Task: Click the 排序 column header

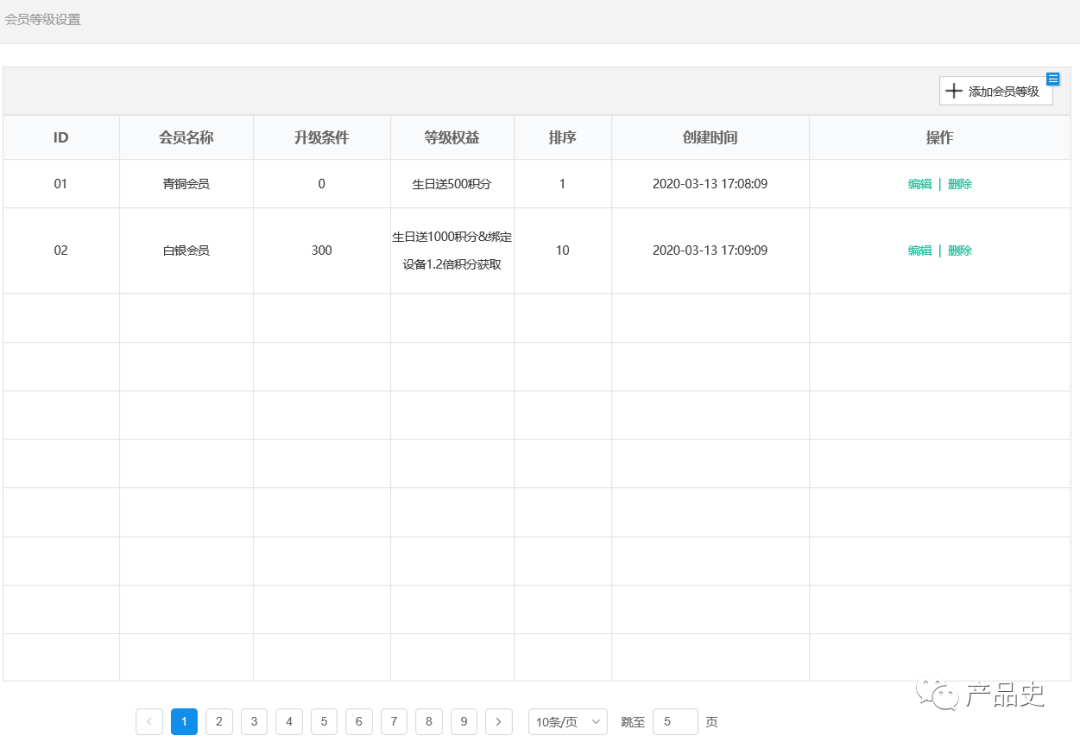Action: click(x=562, y=138)
